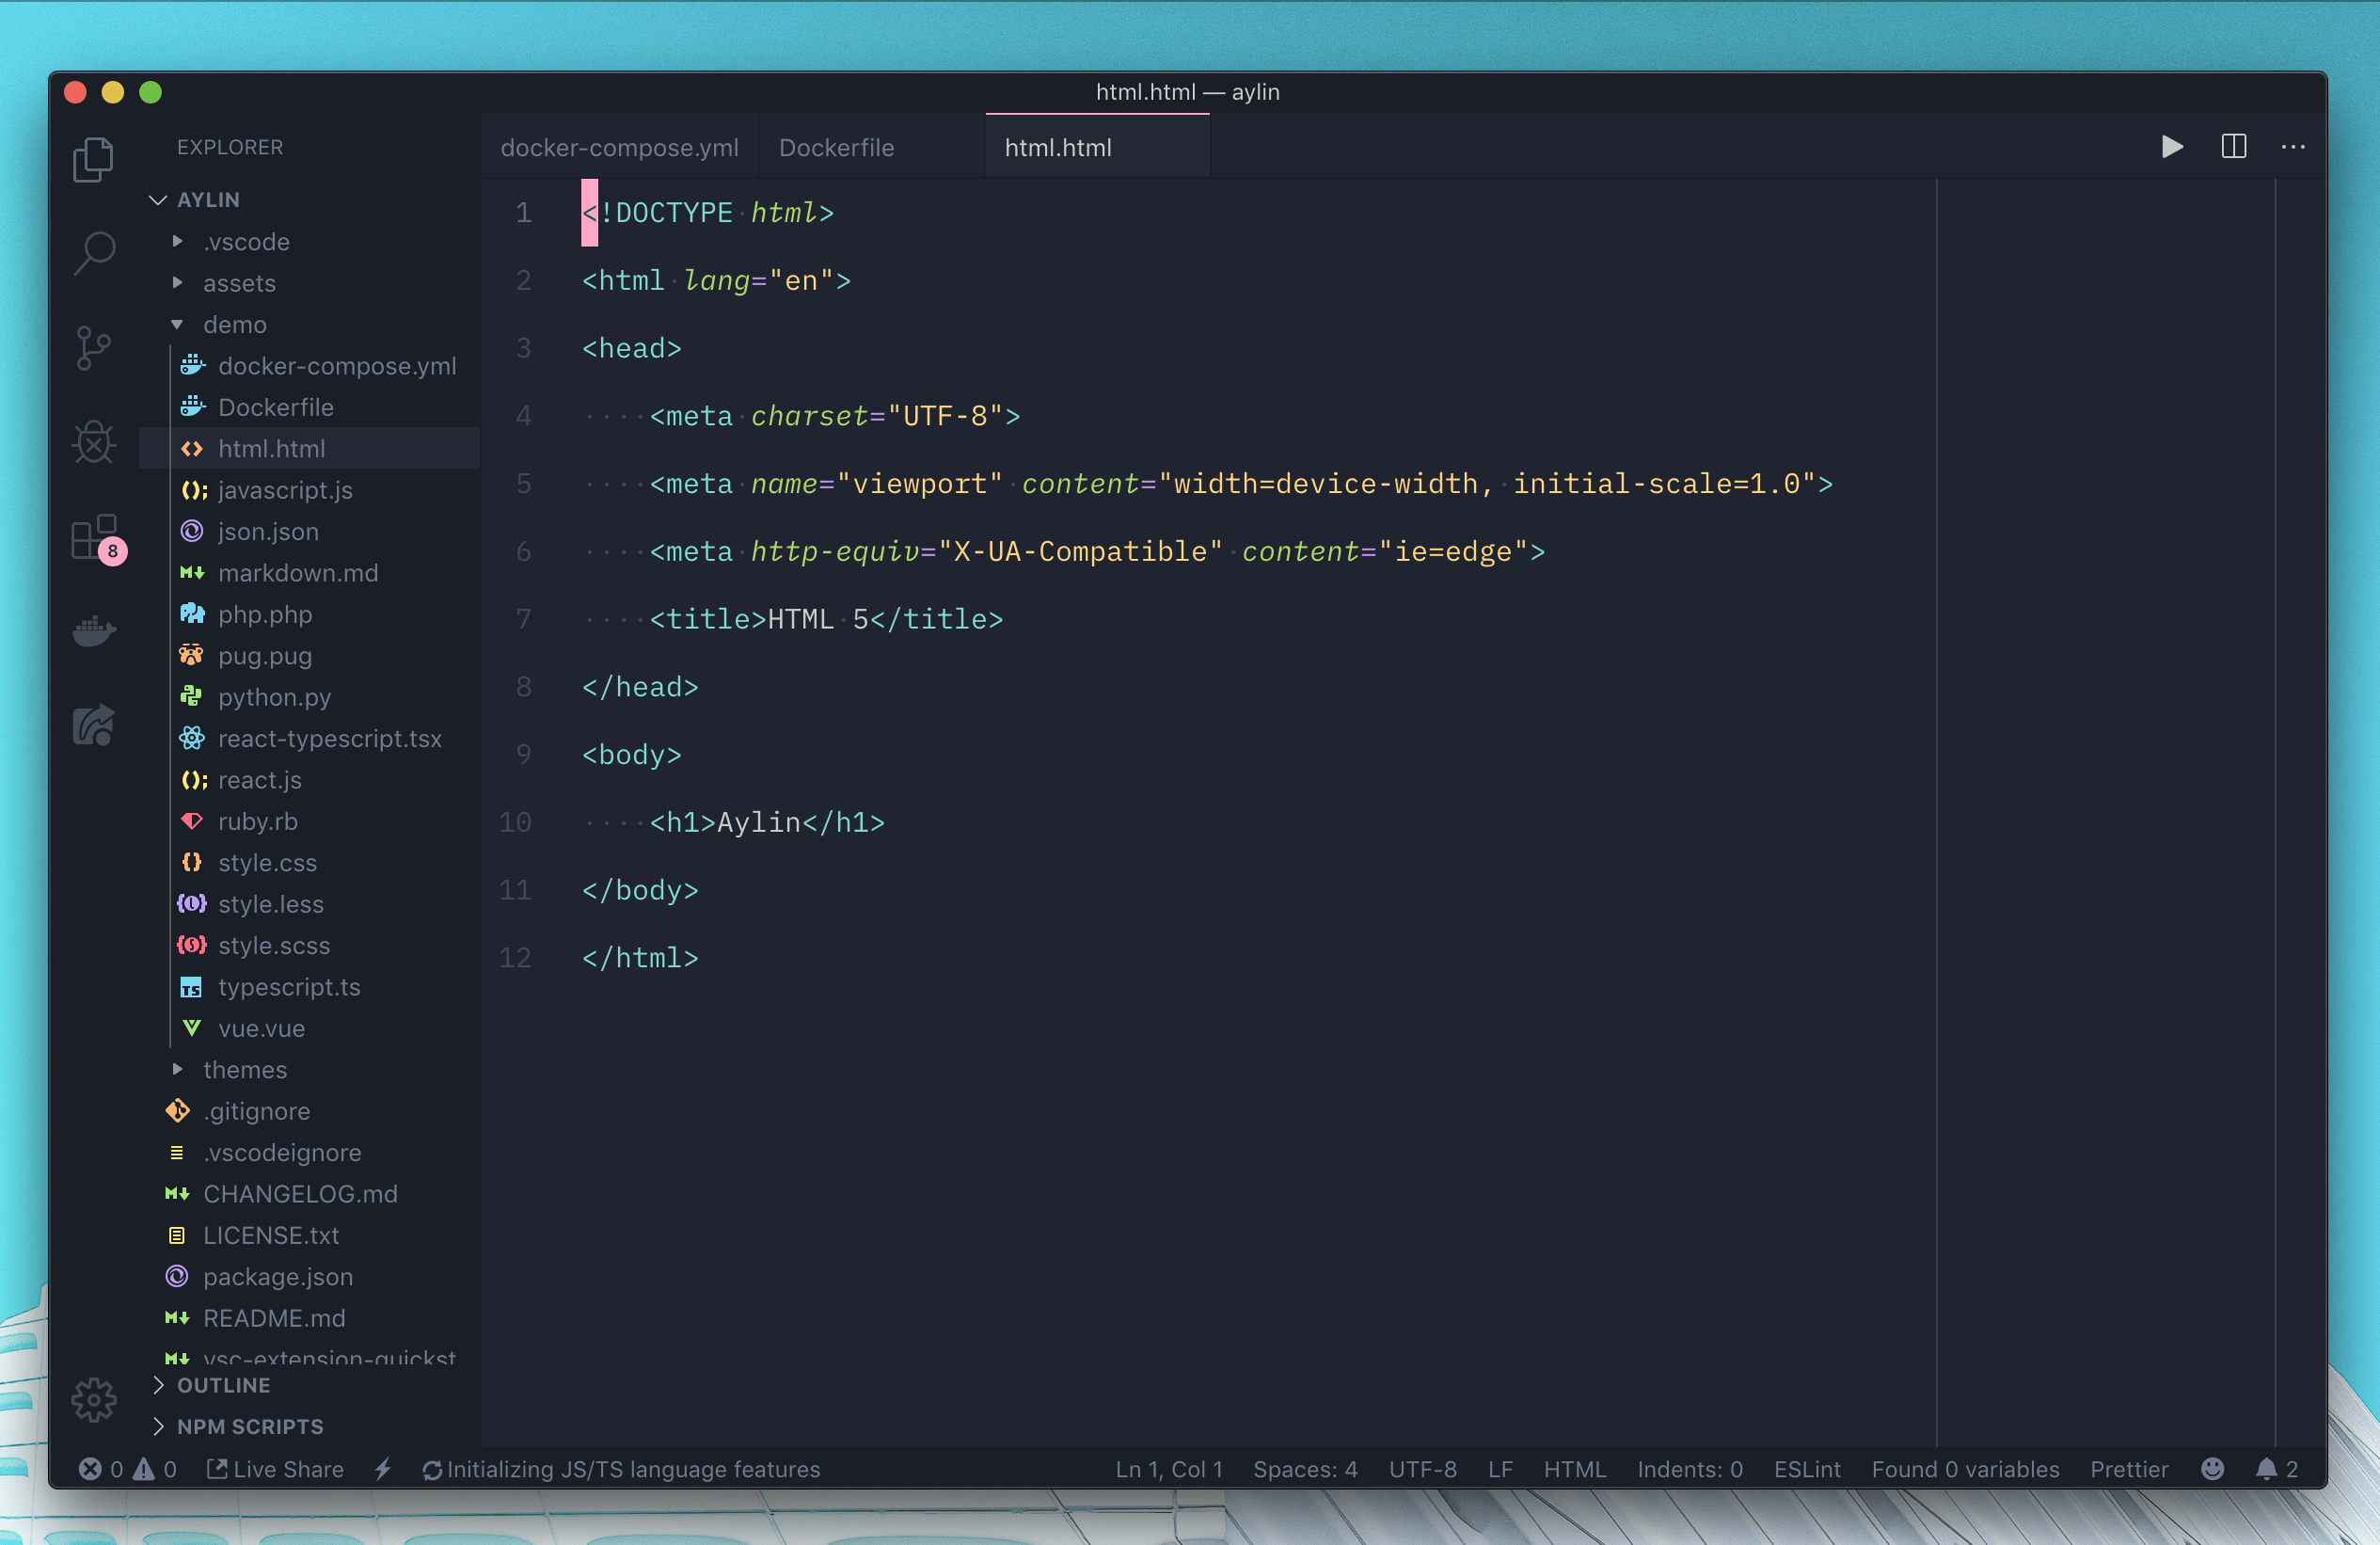The image size is (2380, 1545).
Task: Open the Docker view in activity bar
Action: click(x=94, y=631)
